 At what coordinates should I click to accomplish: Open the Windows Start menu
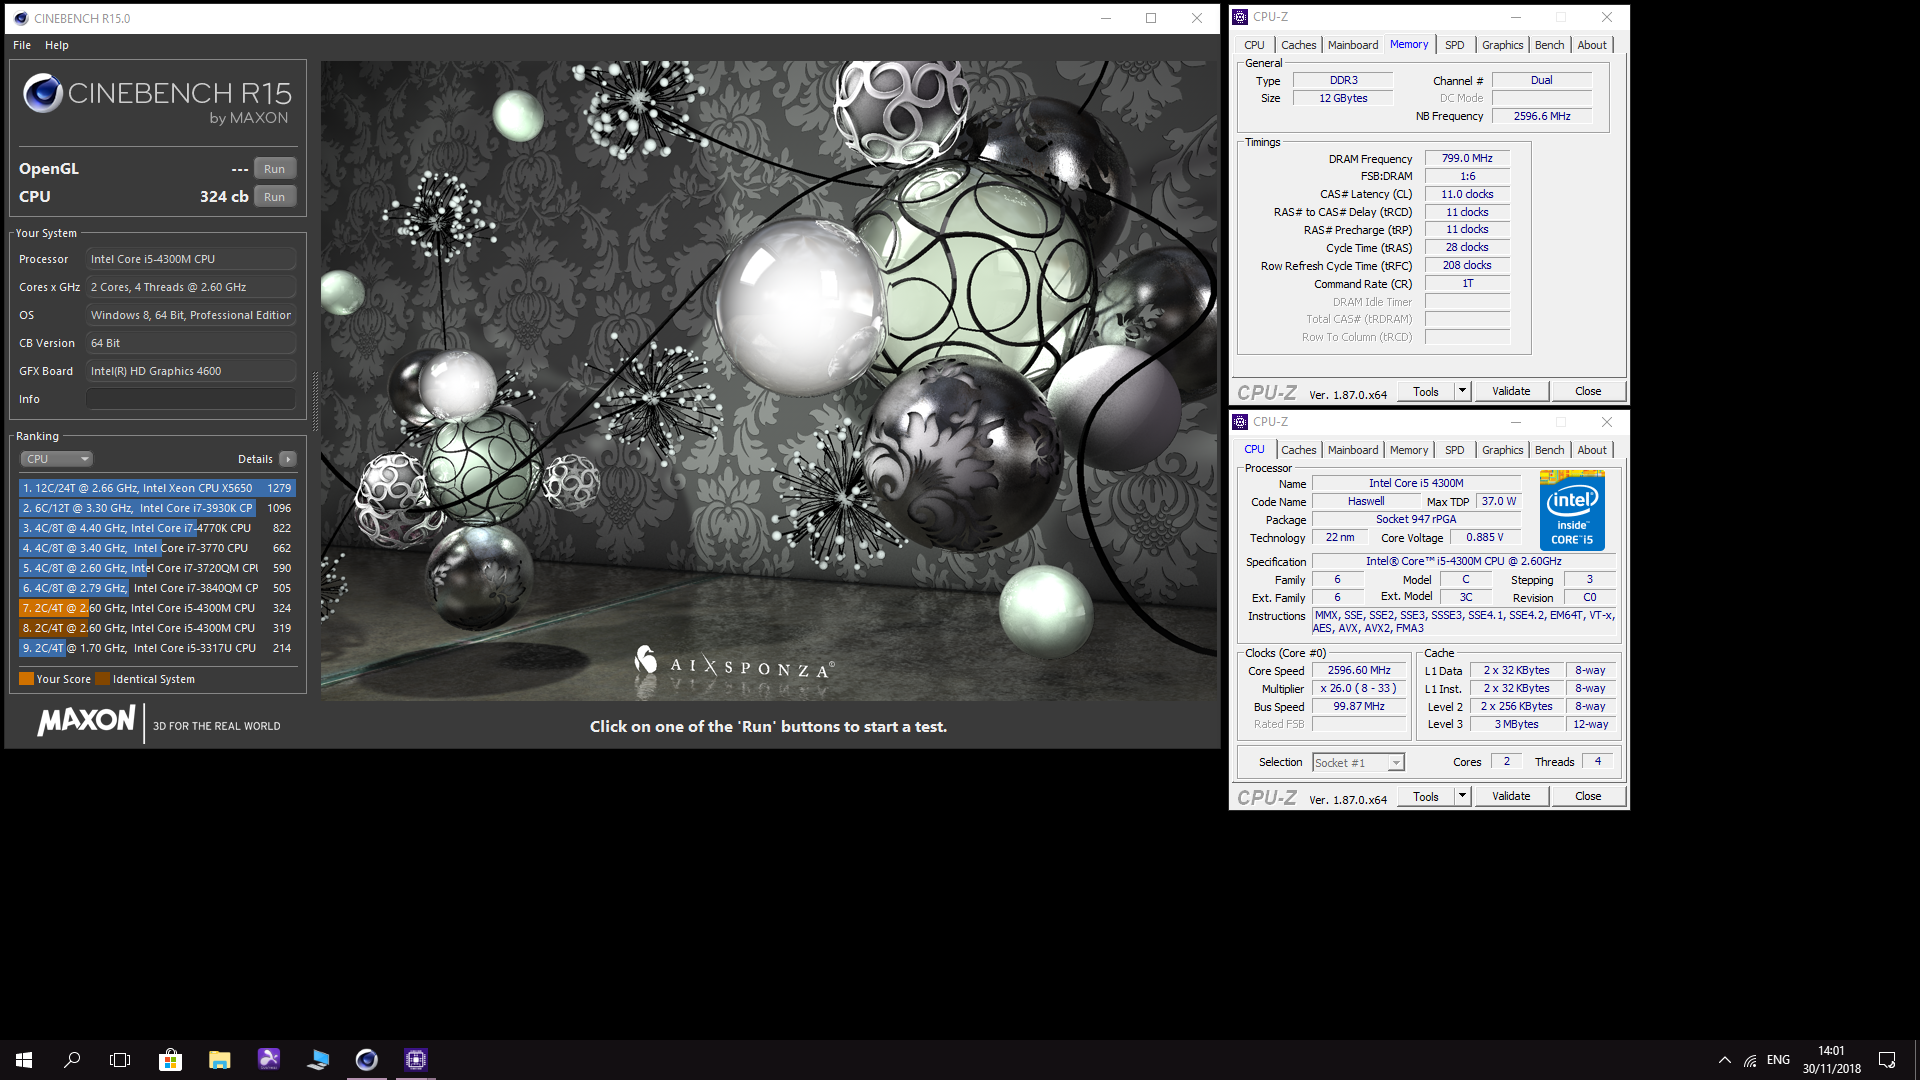[x=24, y=1059]
